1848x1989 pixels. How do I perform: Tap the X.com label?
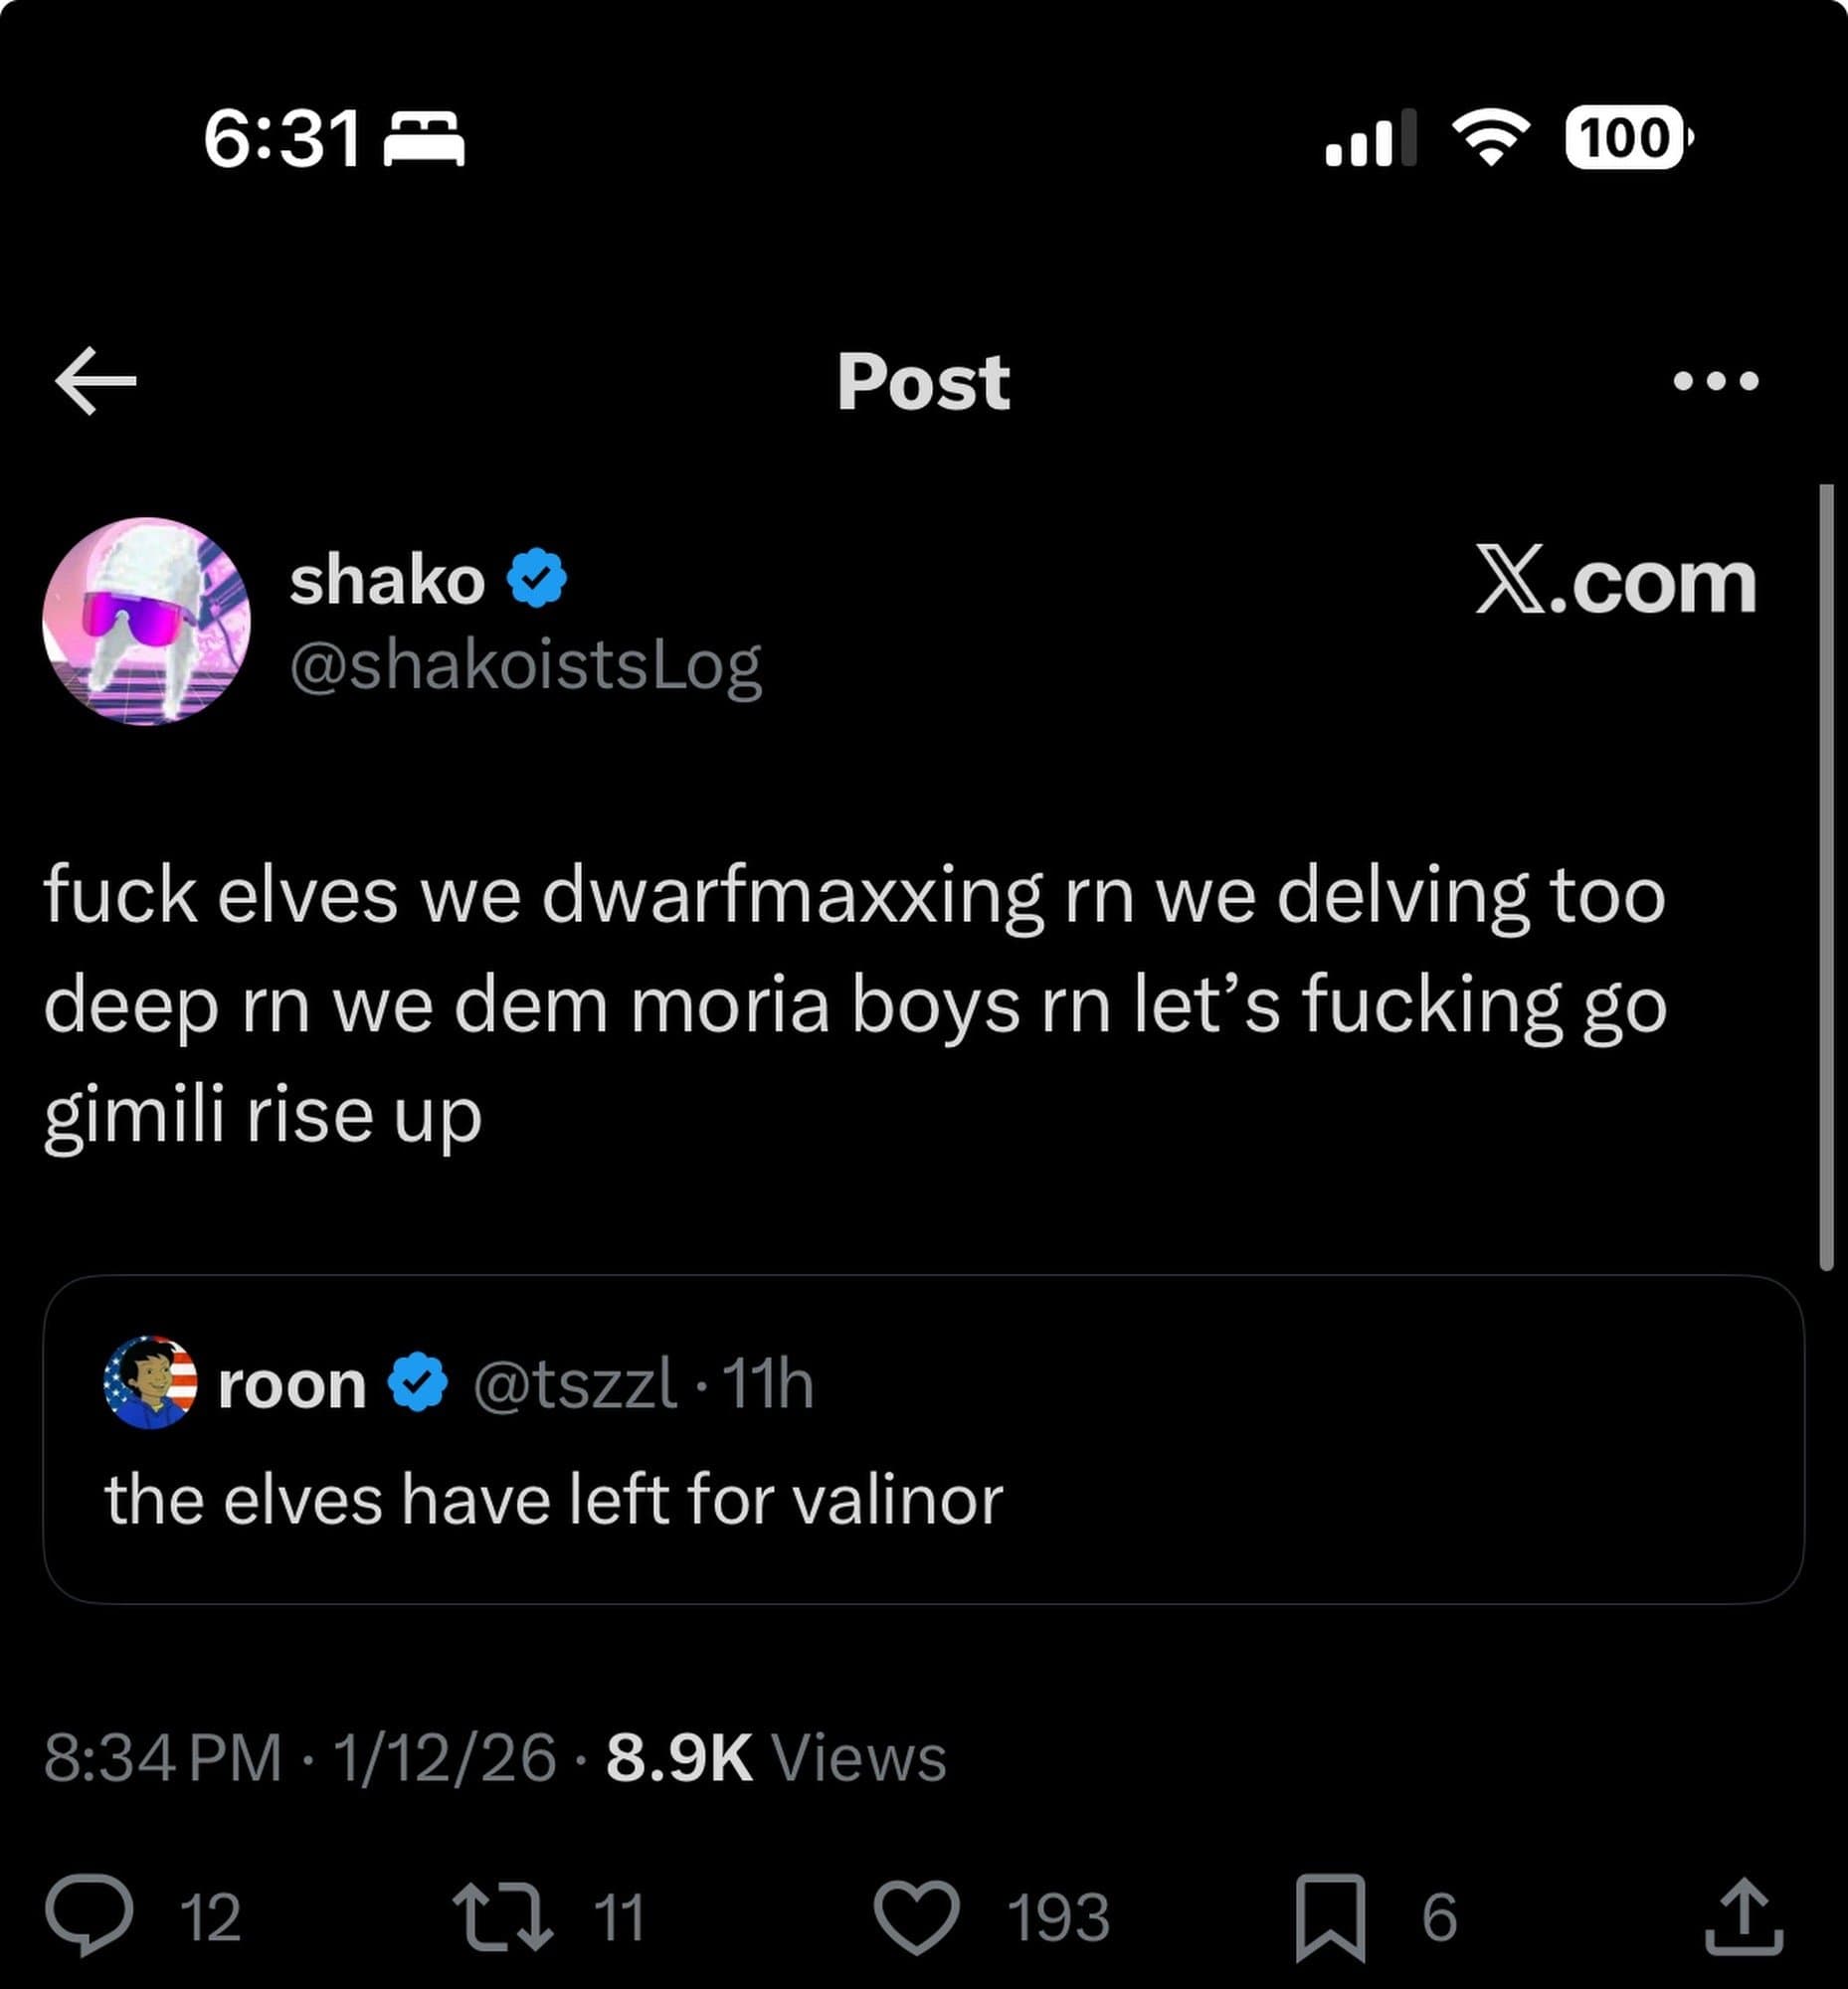(1615, 581)
